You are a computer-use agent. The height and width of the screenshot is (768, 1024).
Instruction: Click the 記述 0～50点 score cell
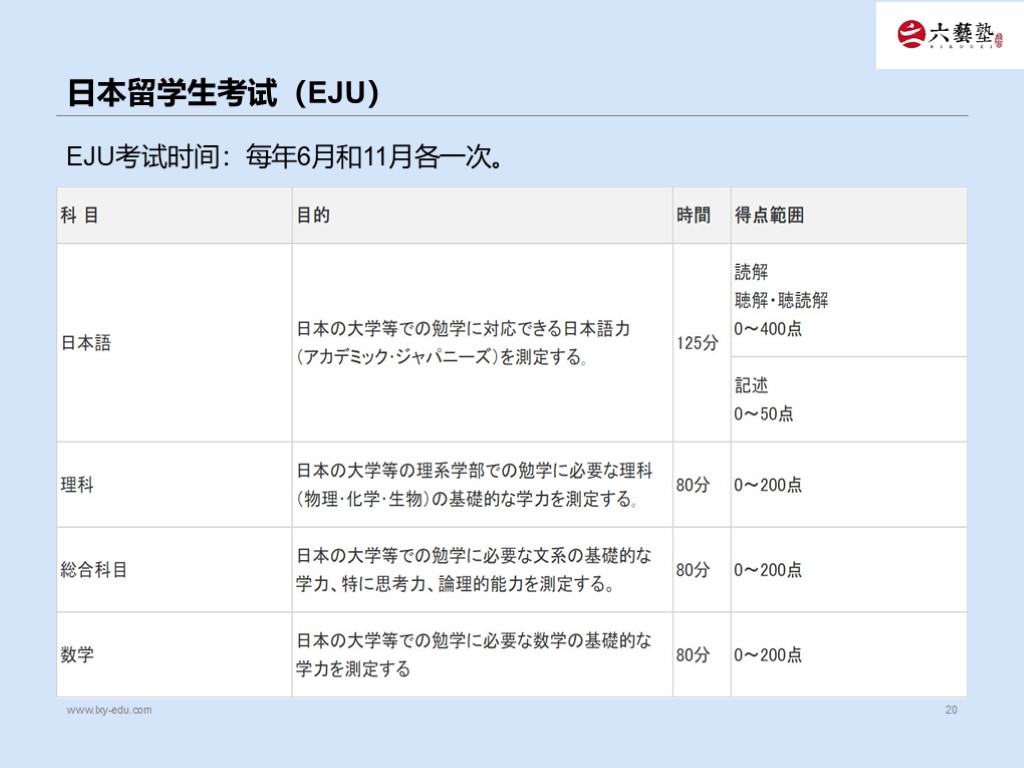[765, 400]
